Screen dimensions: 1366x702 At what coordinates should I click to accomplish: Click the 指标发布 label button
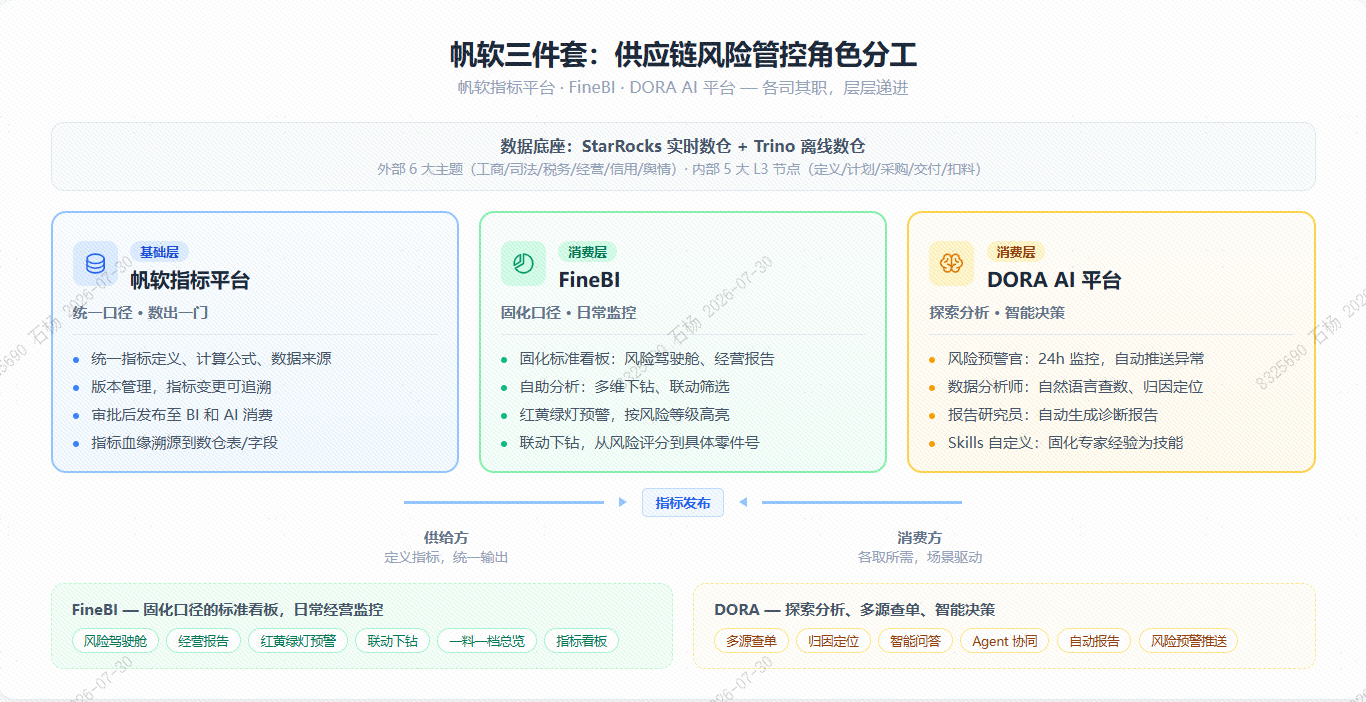[x=683, y=503]
